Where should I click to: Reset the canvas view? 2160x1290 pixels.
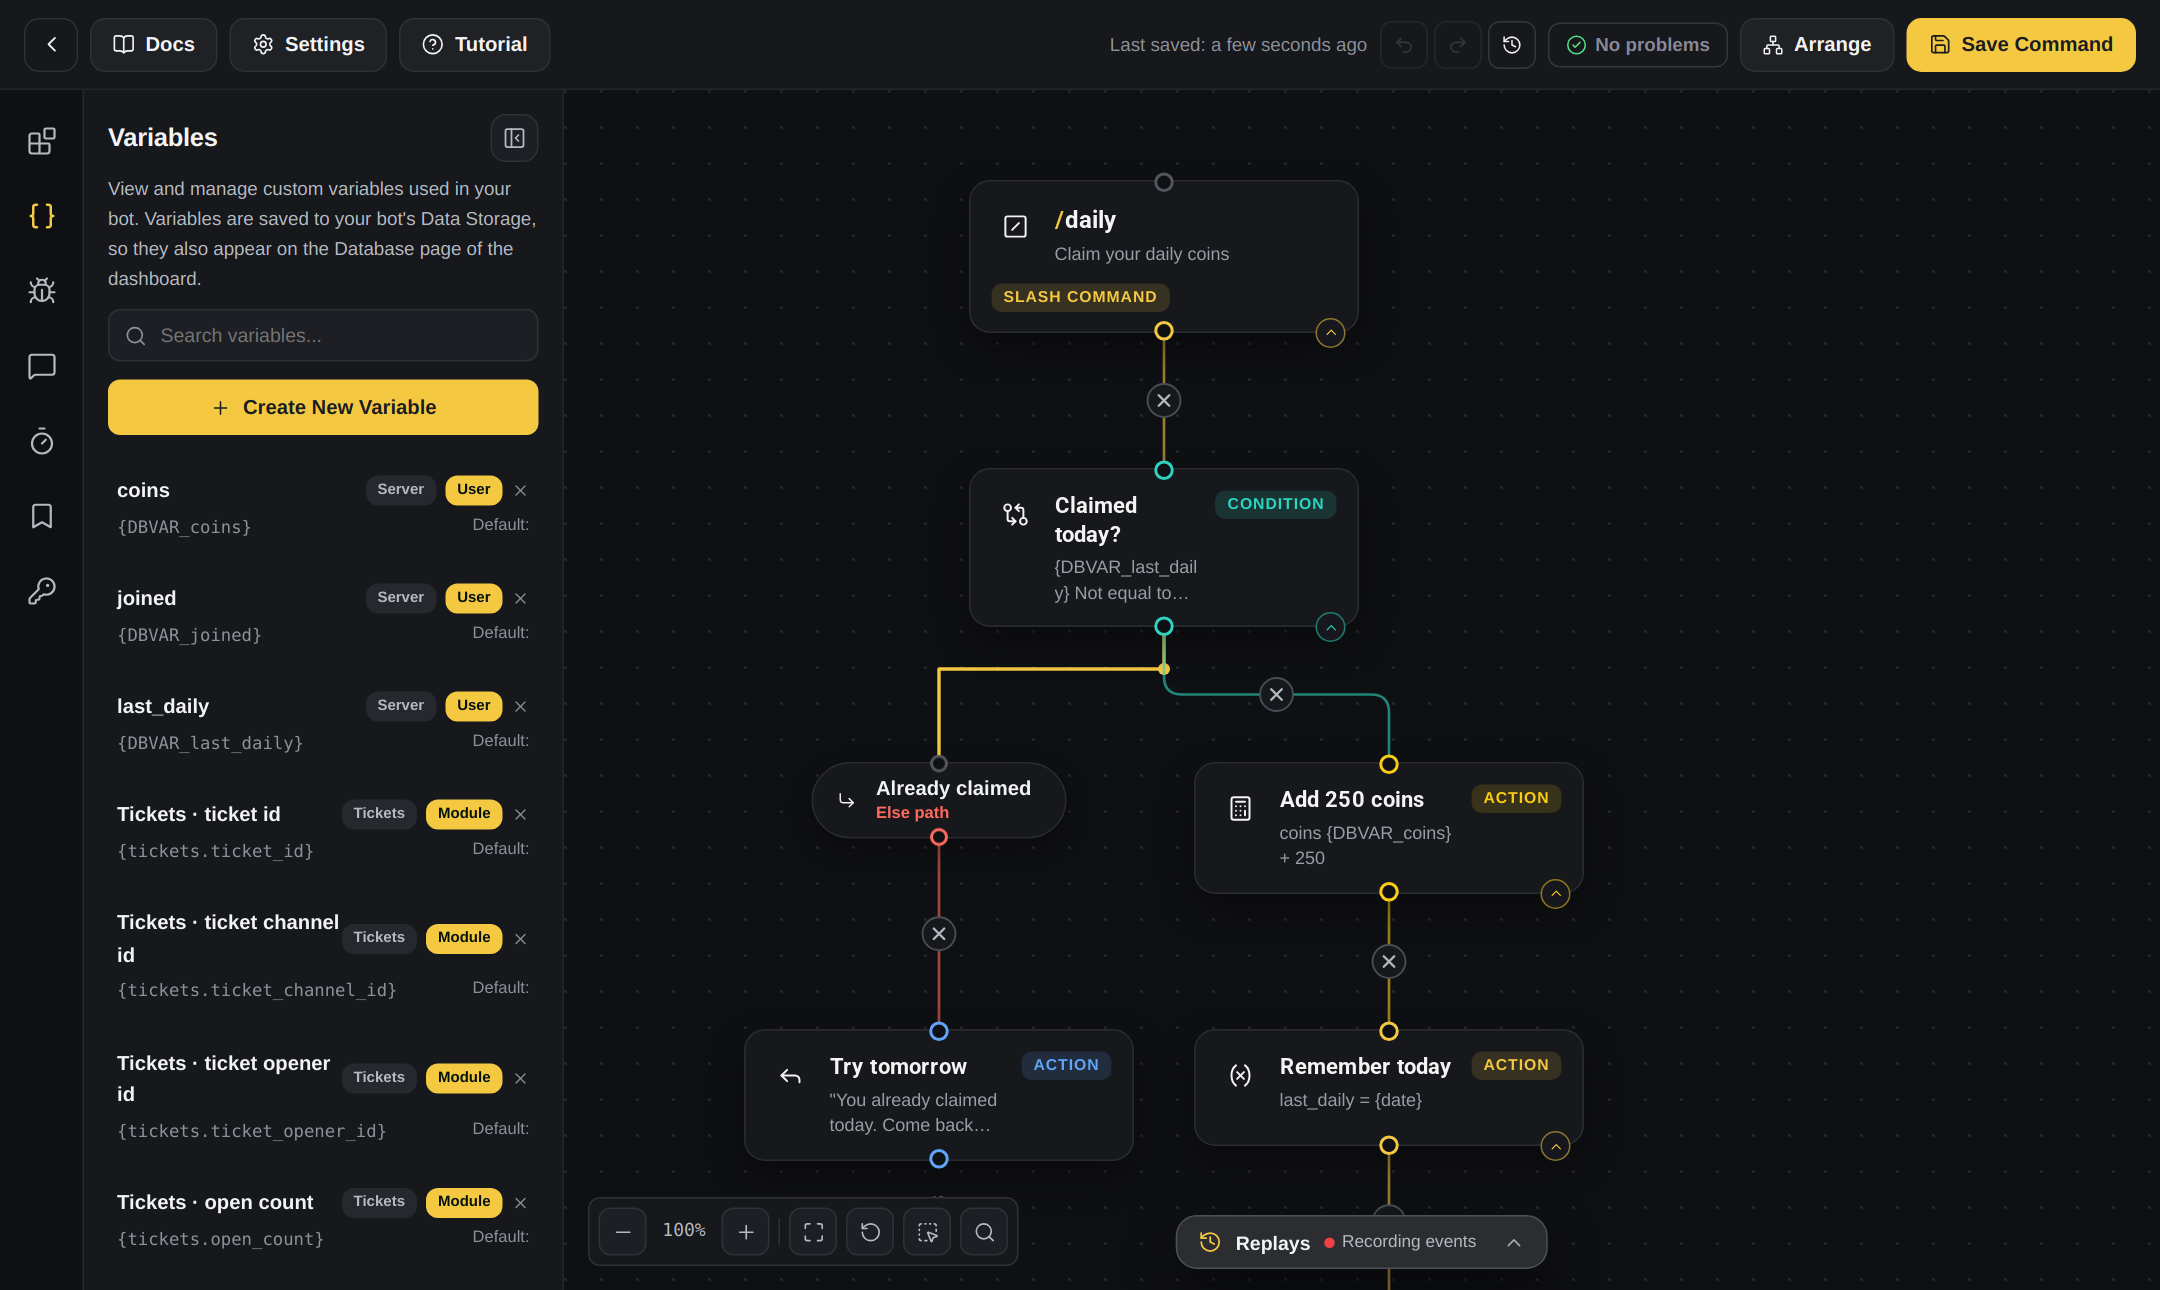[871, 1232]
